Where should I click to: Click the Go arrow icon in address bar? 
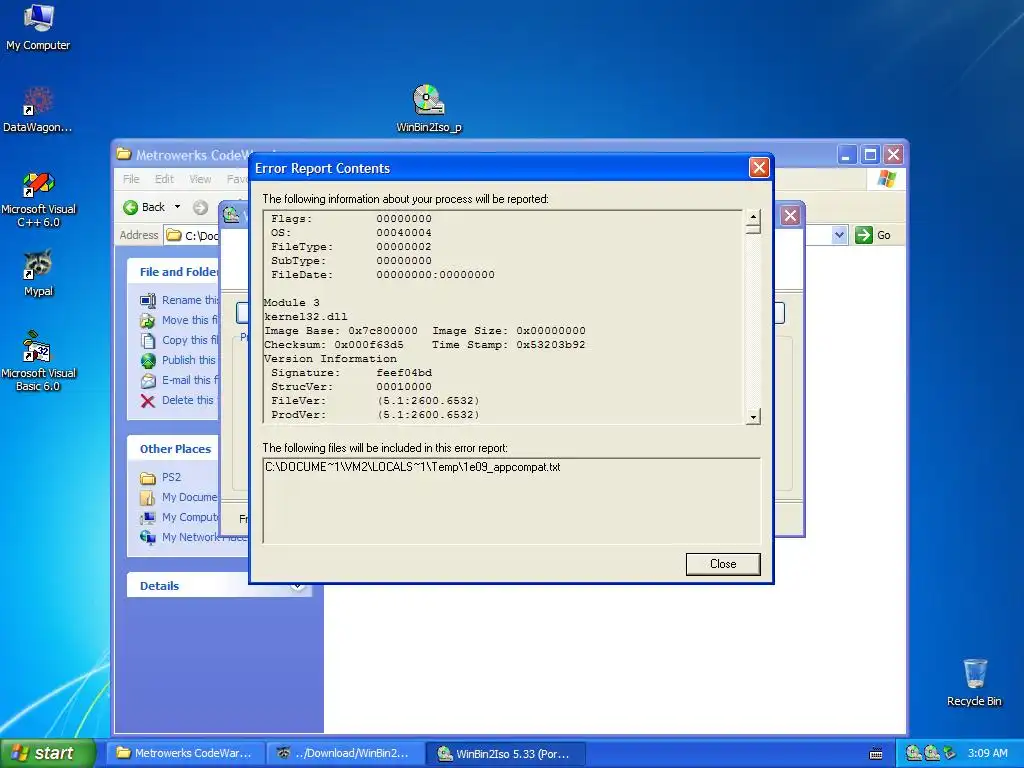(863, 235)
